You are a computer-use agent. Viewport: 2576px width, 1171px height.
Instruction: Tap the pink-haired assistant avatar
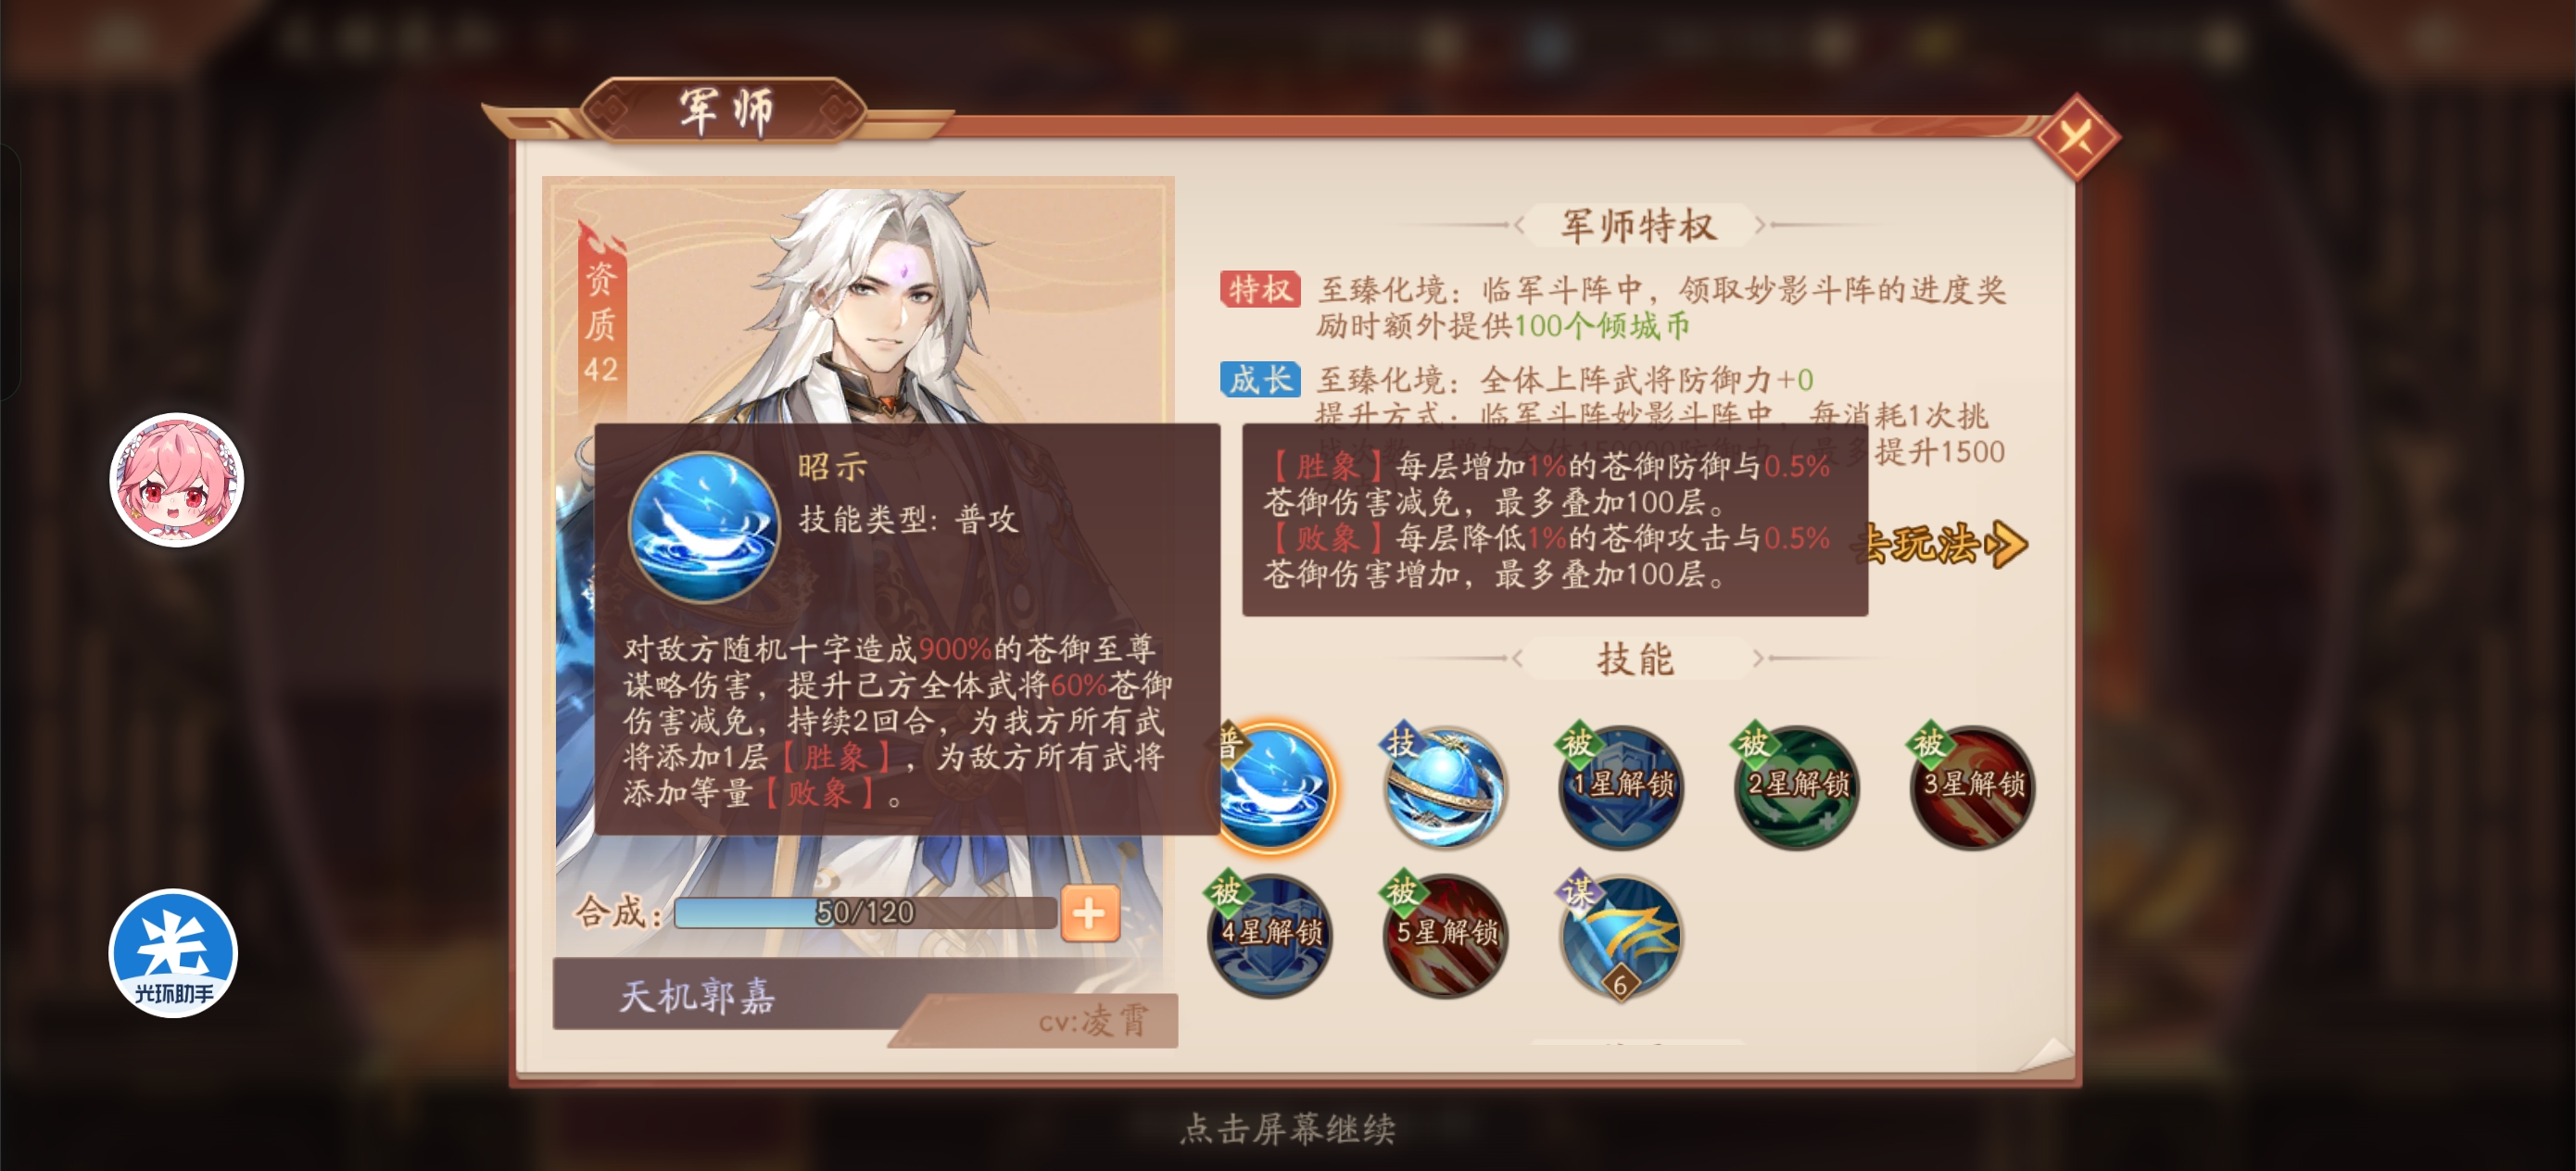176,480
